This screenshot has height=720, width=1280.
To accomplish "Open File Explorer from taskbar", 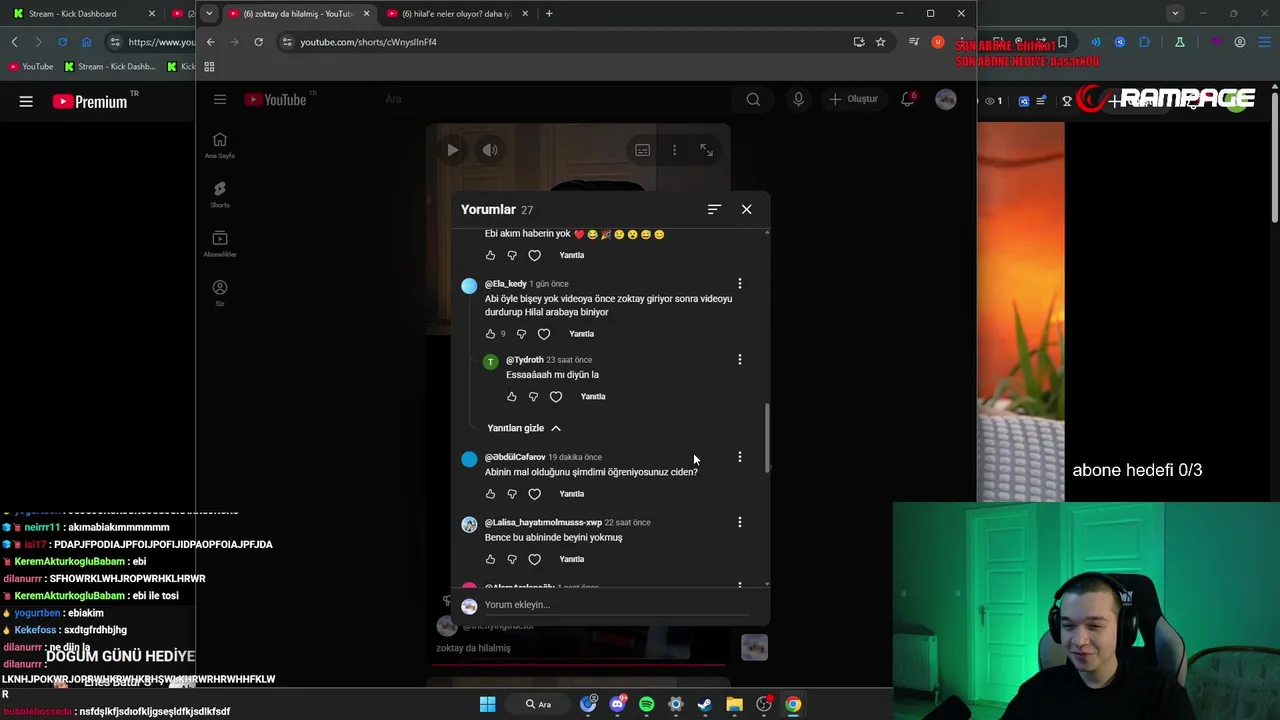I will (734, 704).
